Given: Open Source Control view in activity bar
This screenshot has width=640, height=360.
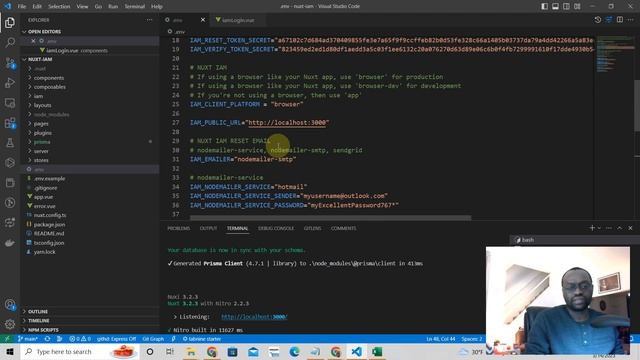Looking at the screenshot, I should tap(10, 62).
